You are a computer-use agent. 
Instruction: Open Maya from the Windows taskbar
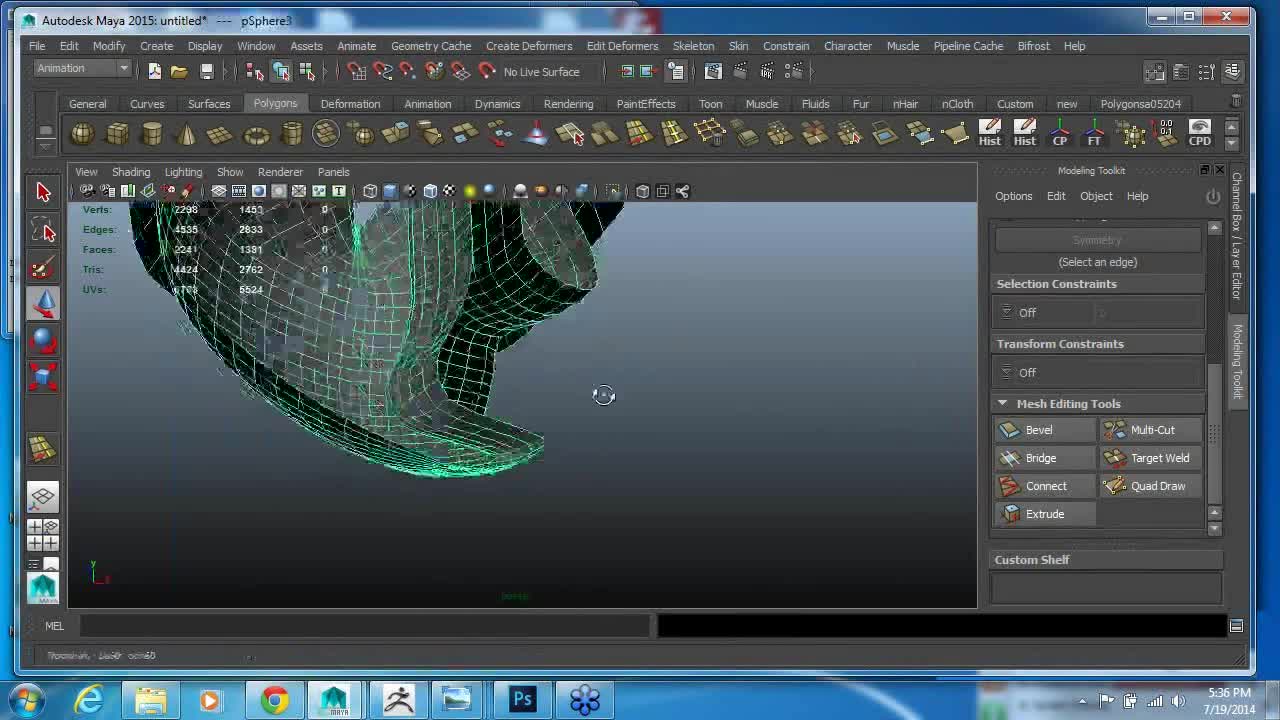coord(334,699)
